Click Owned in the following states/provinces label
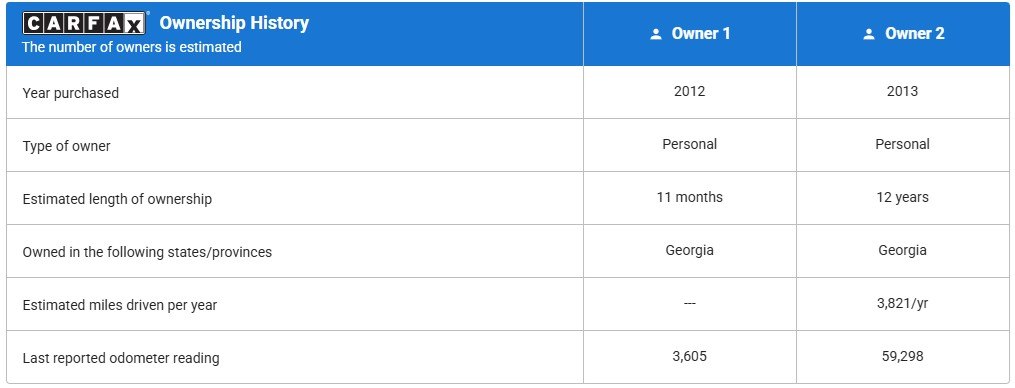 point(147,252)
